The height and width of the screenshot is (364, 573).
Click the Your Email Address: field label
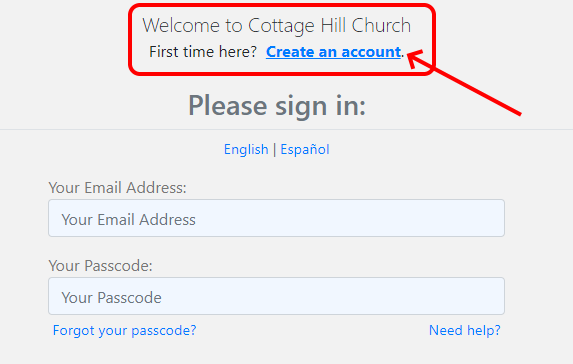coord(117,188)
